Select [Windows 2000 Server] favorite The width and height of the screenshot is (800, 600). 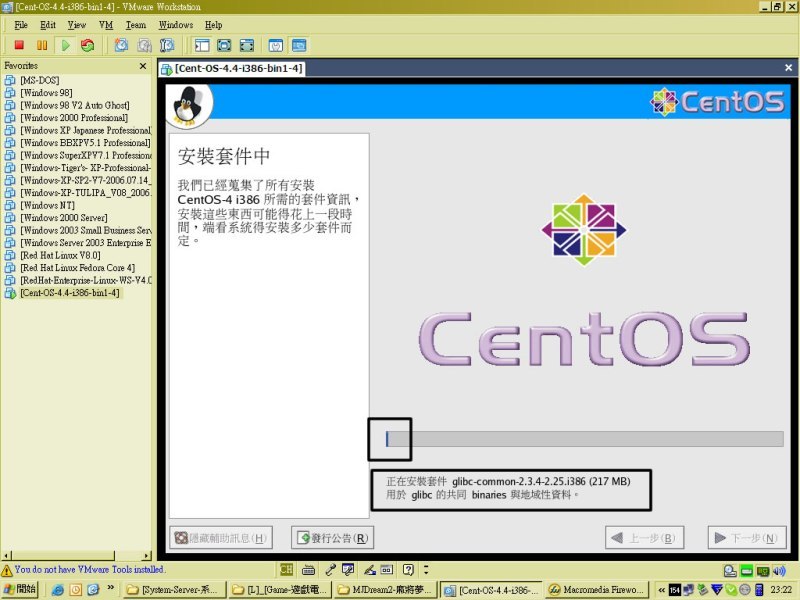pos(63,218)
